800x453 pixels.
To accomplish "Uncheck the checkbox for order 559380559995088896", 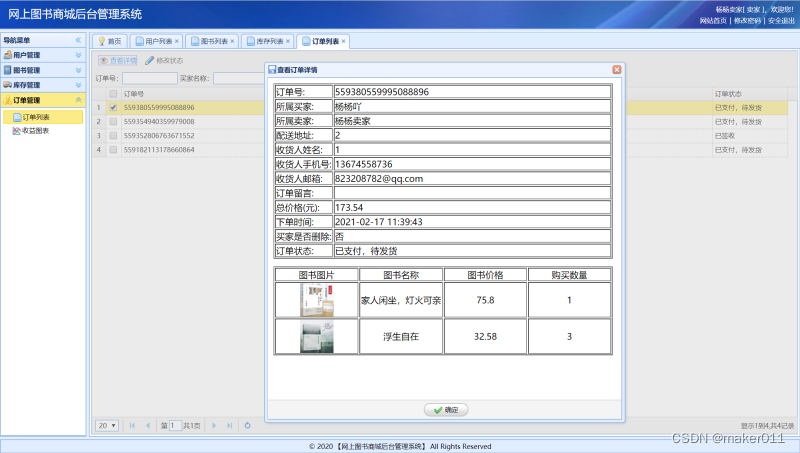I will coord(113,107).
